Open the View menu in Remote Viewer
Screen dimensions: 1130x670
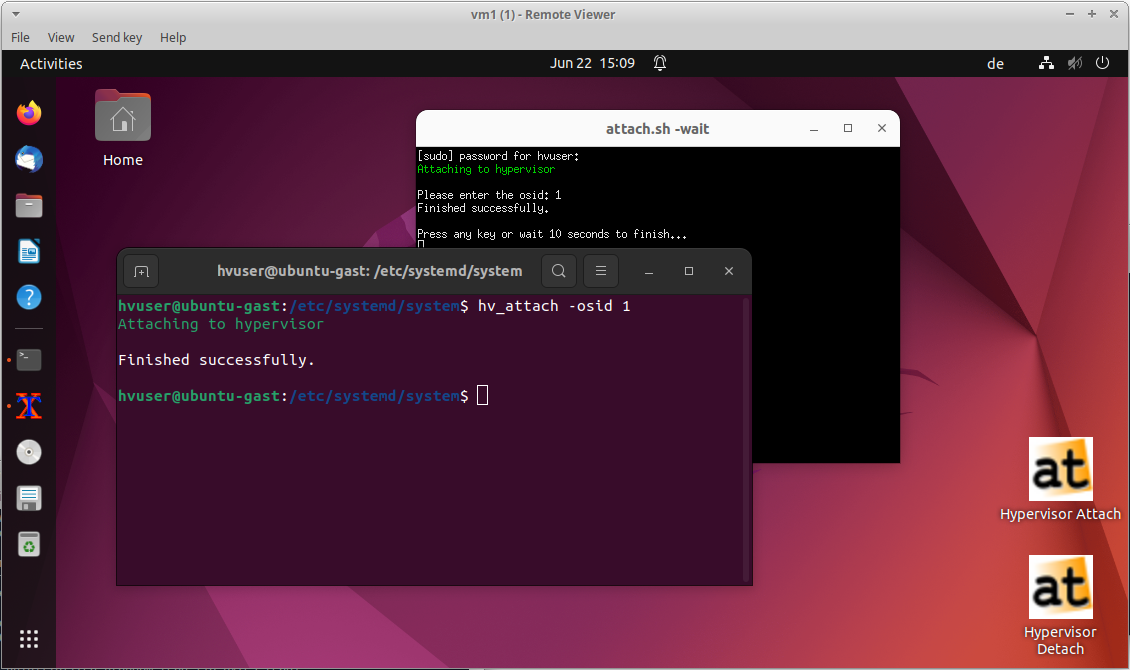coord(61,37)
